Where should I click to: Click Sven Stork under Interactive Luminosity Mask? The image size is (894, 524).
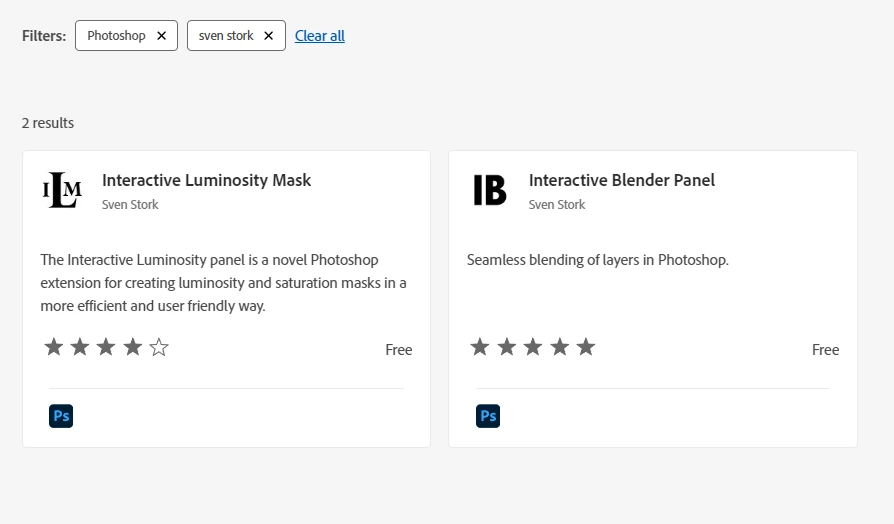point(130,205)
